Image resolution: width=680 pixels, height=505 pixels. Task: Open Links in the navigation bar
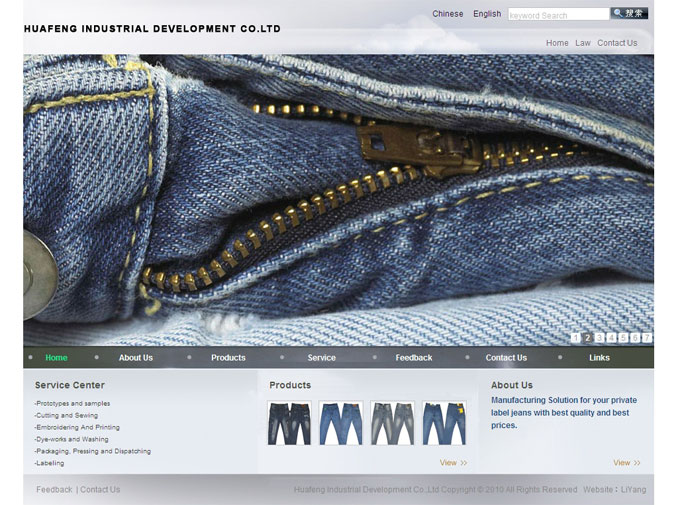pos(599,358)
